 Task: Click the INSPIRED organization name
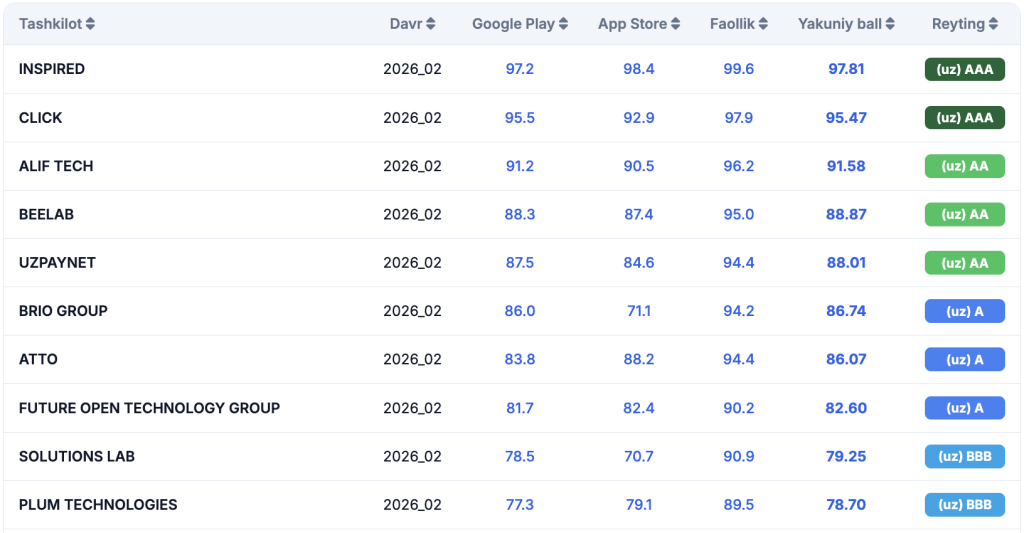(x=52, y=69)
